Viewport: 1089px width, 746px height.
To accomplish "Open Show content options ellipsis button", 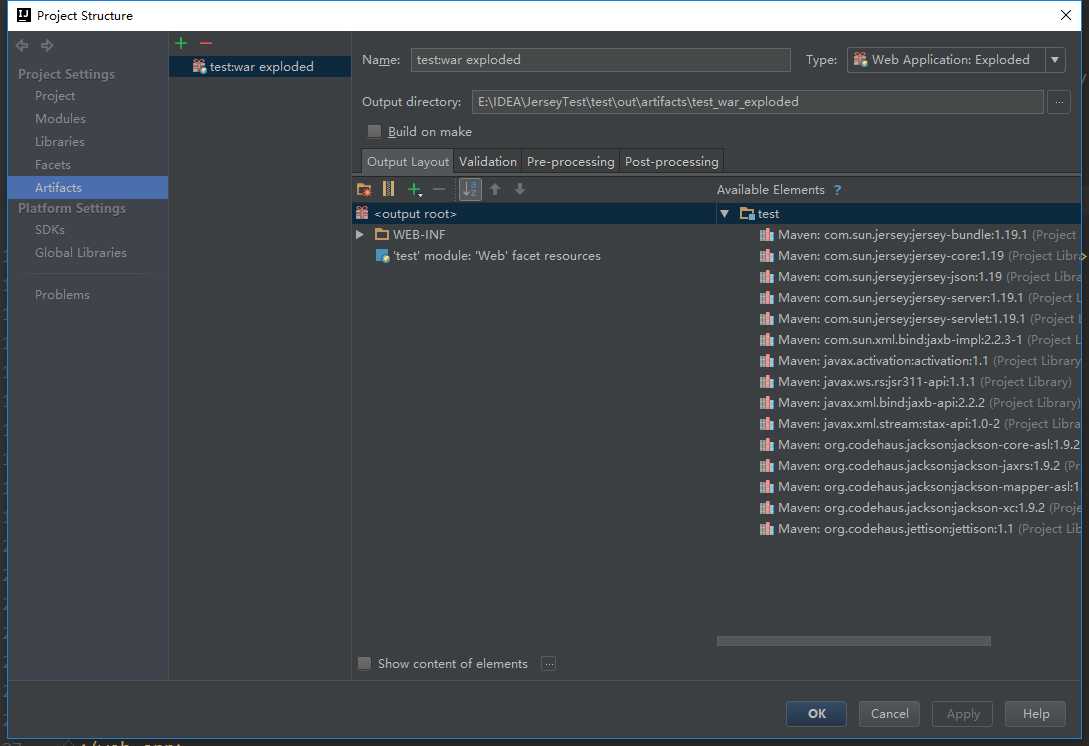I will tap(549, 663).
